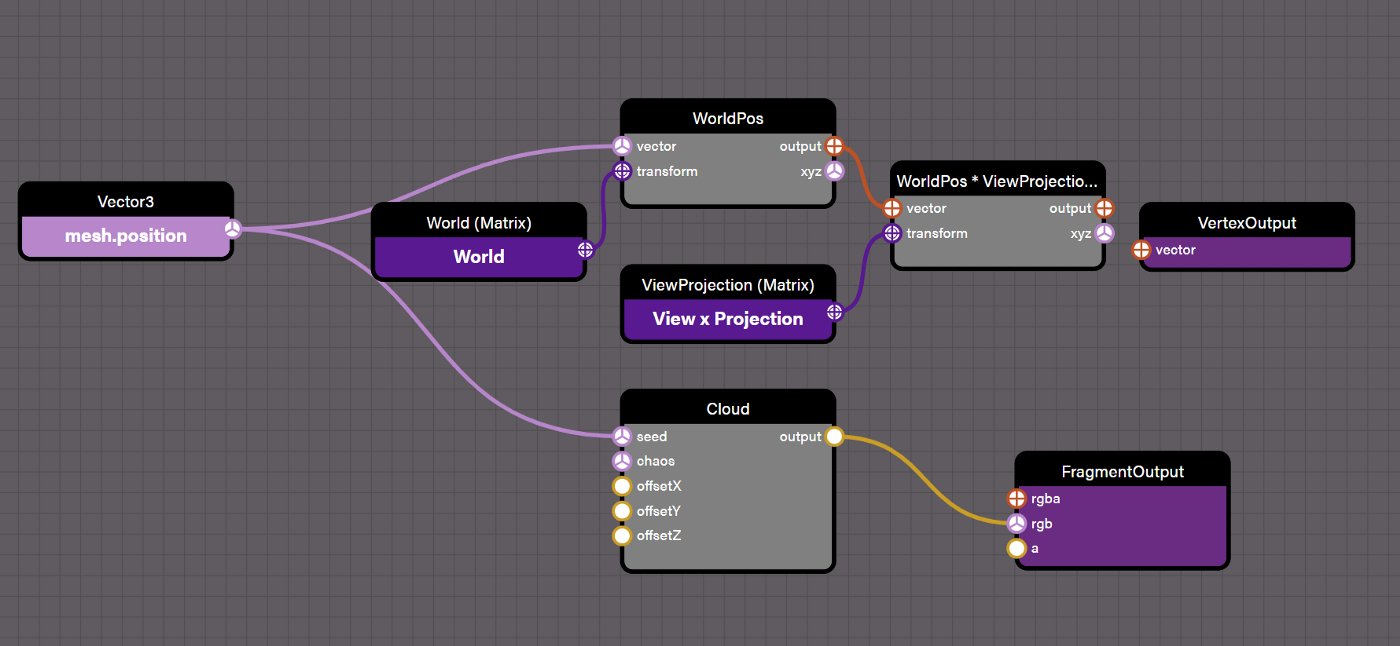Click the FragmentOutput rgba input port
The image size is (1400, 646).
(1016, 498)
